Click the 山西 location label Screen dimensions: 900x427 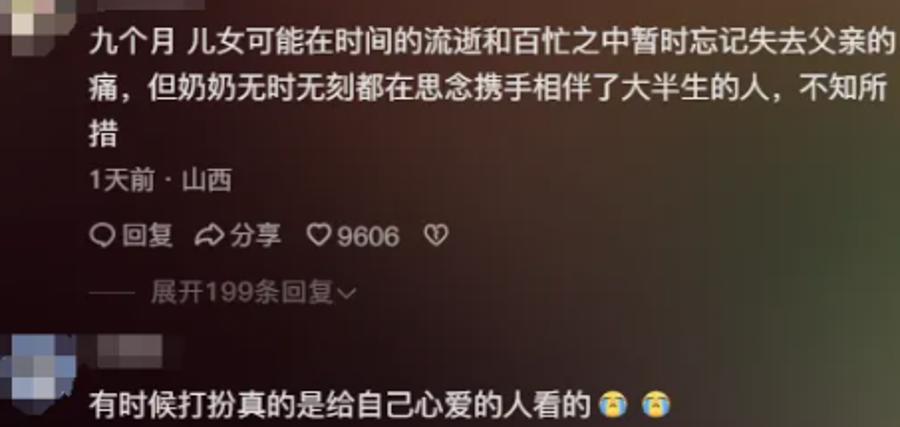(x=207, y=181)
